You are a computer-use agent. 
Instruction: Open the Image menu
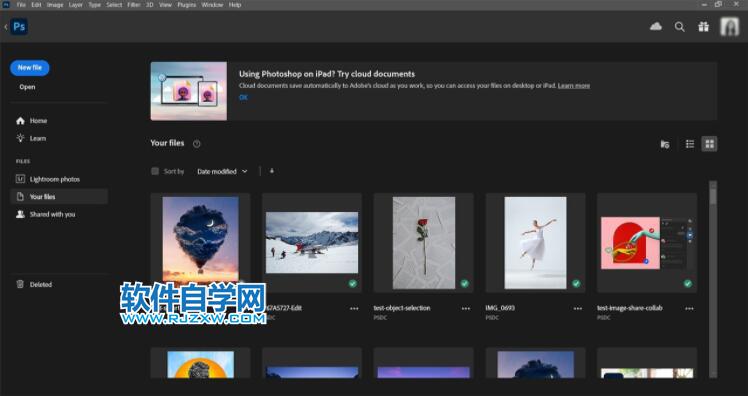point(55,5)
